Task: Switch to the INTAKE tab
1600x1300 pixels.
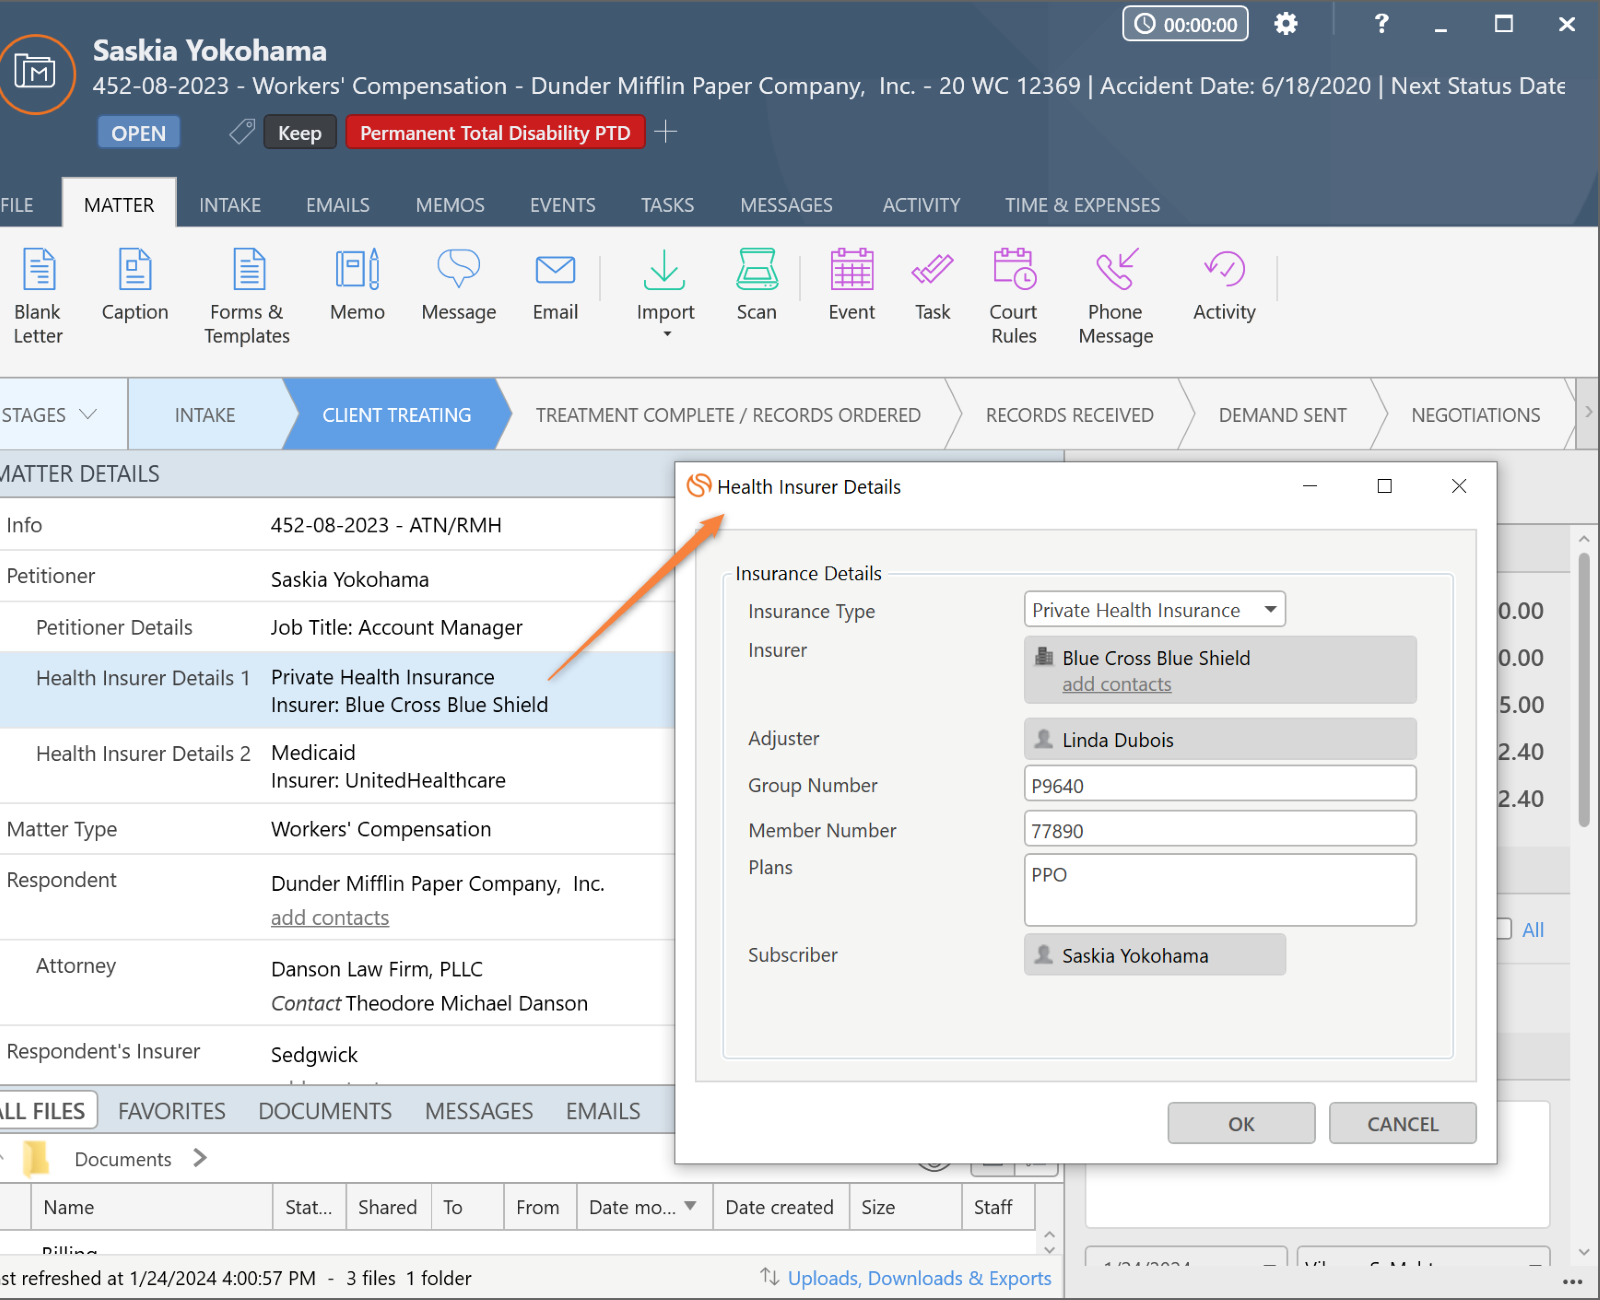Action: tap(230, 205)
